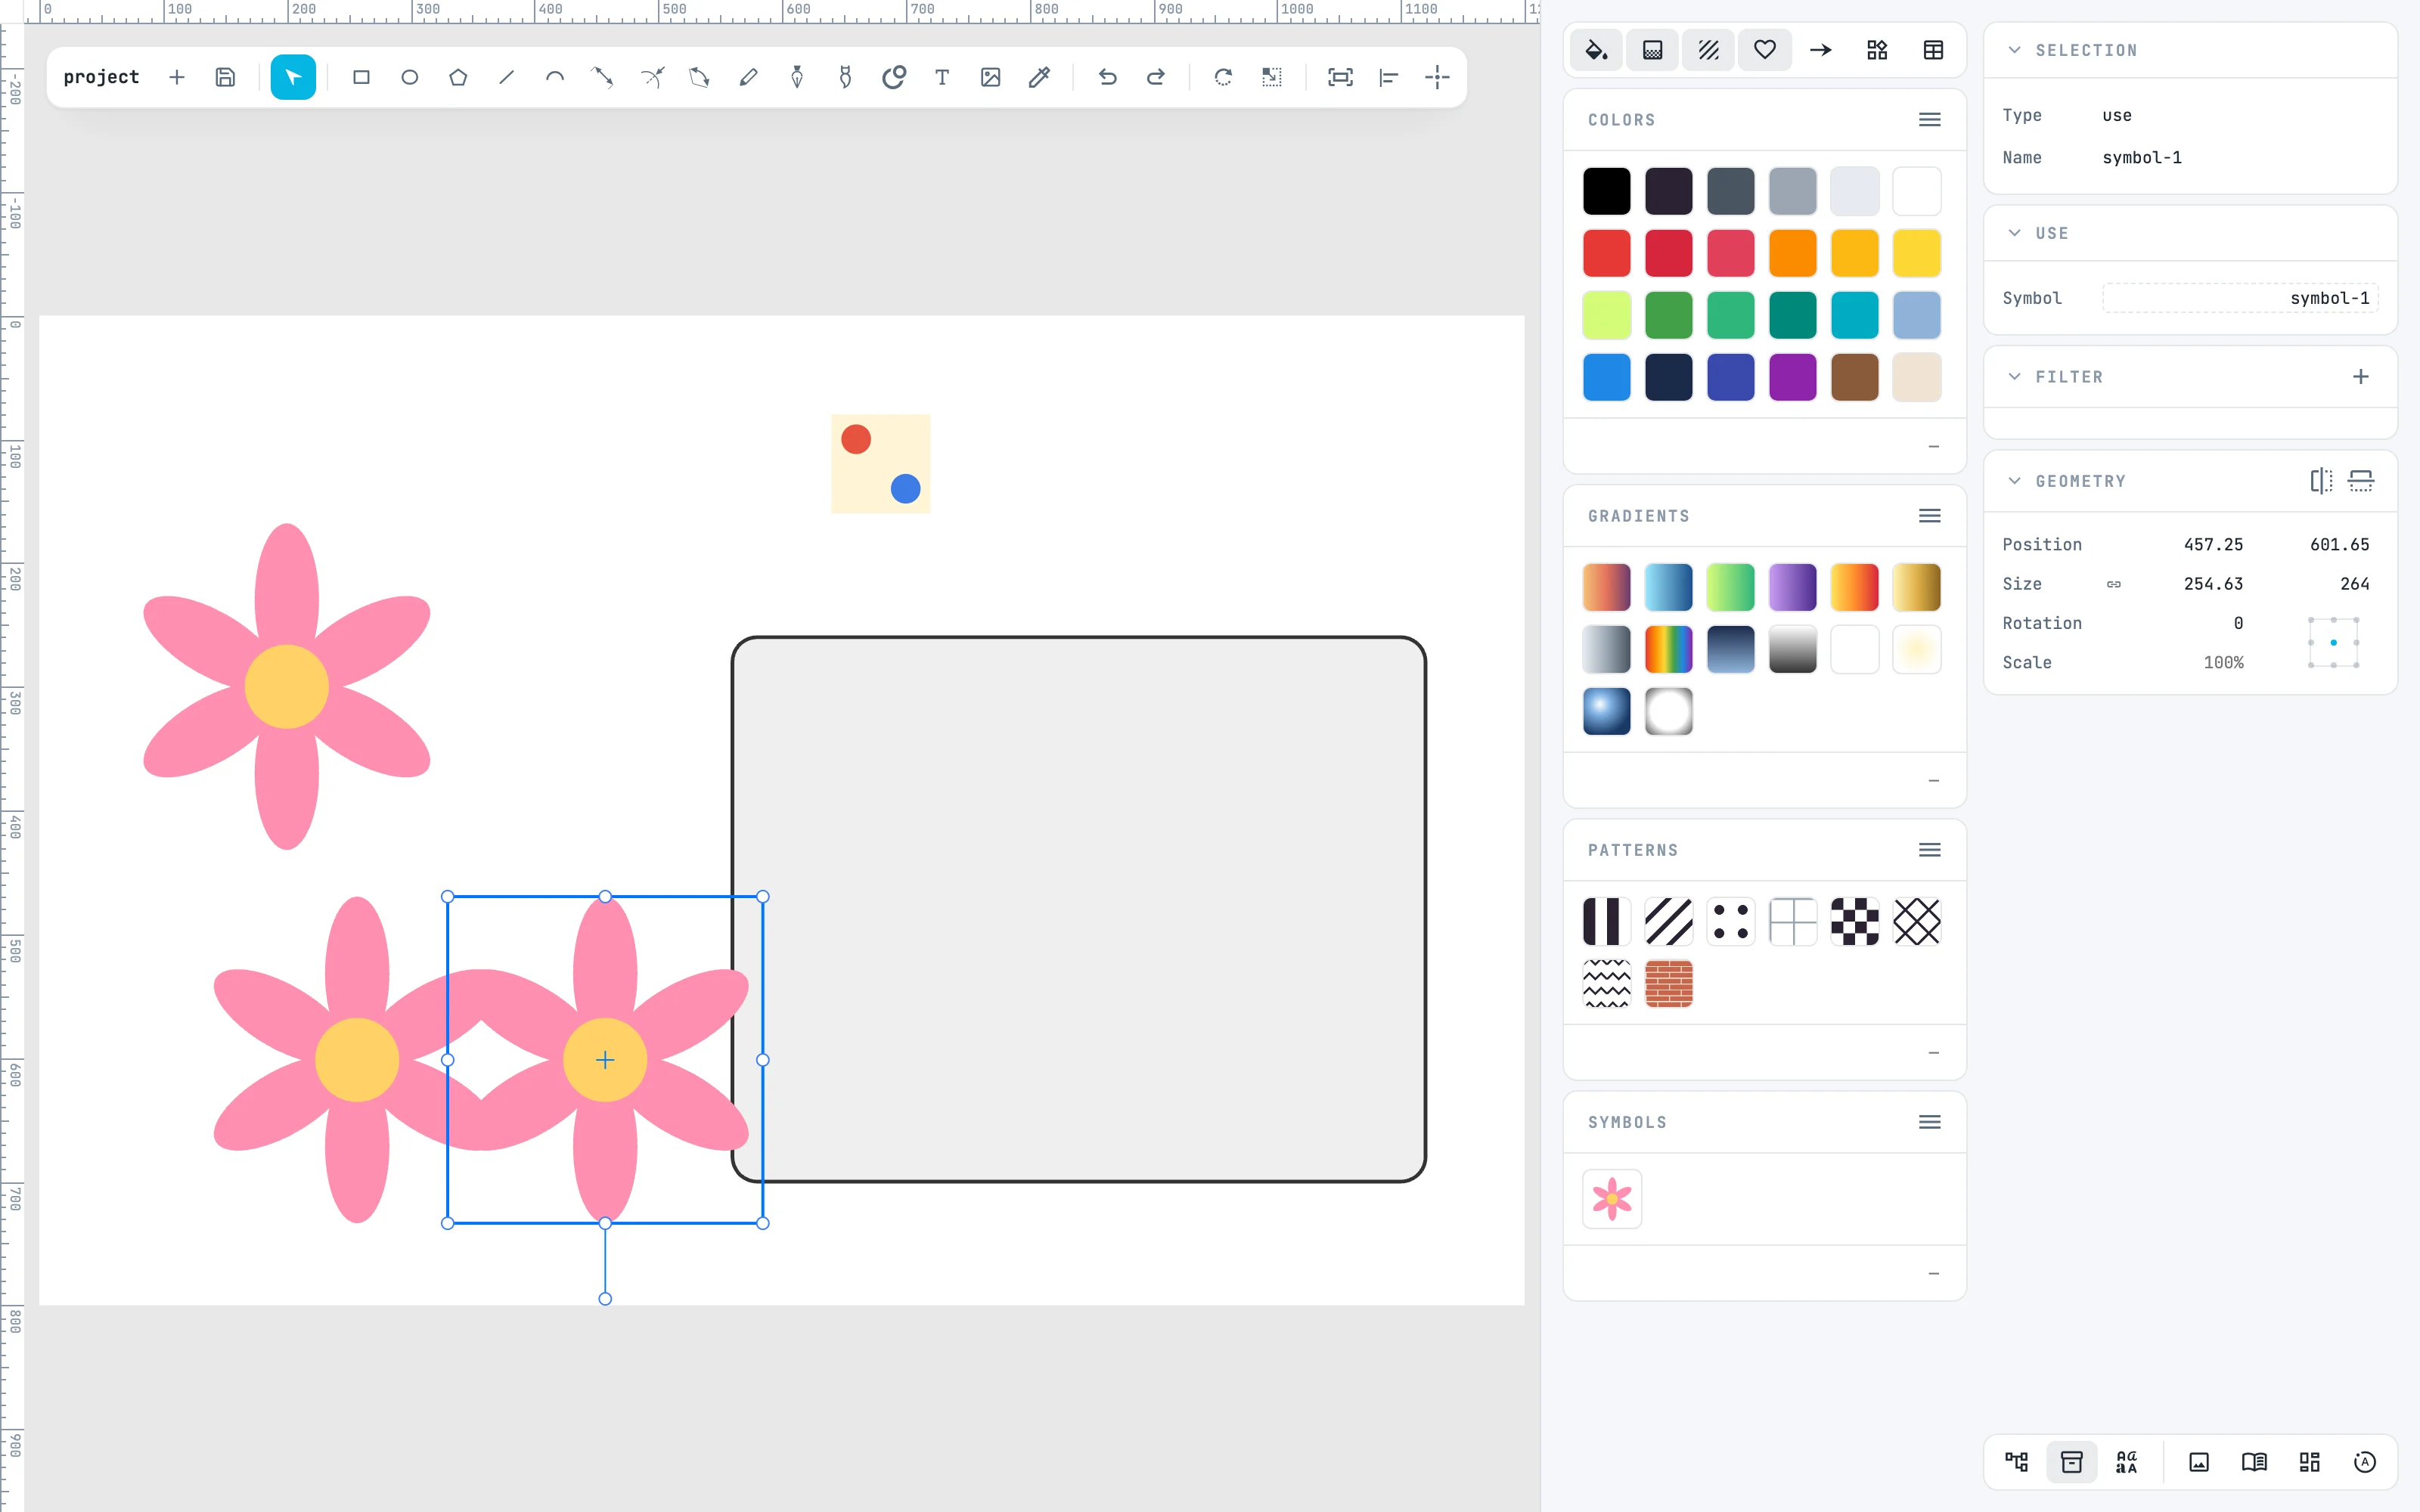Open the shapes components panel tab
The height and width of the screenshot is (1512, 2420).
1877,50
